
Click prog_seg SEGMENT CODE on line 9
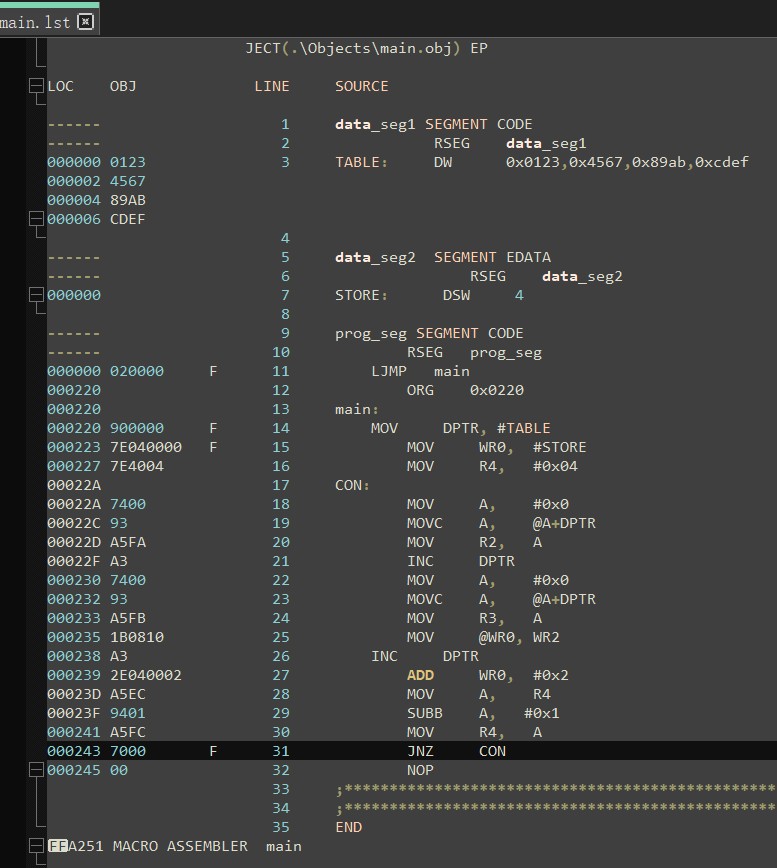(429, 333)
